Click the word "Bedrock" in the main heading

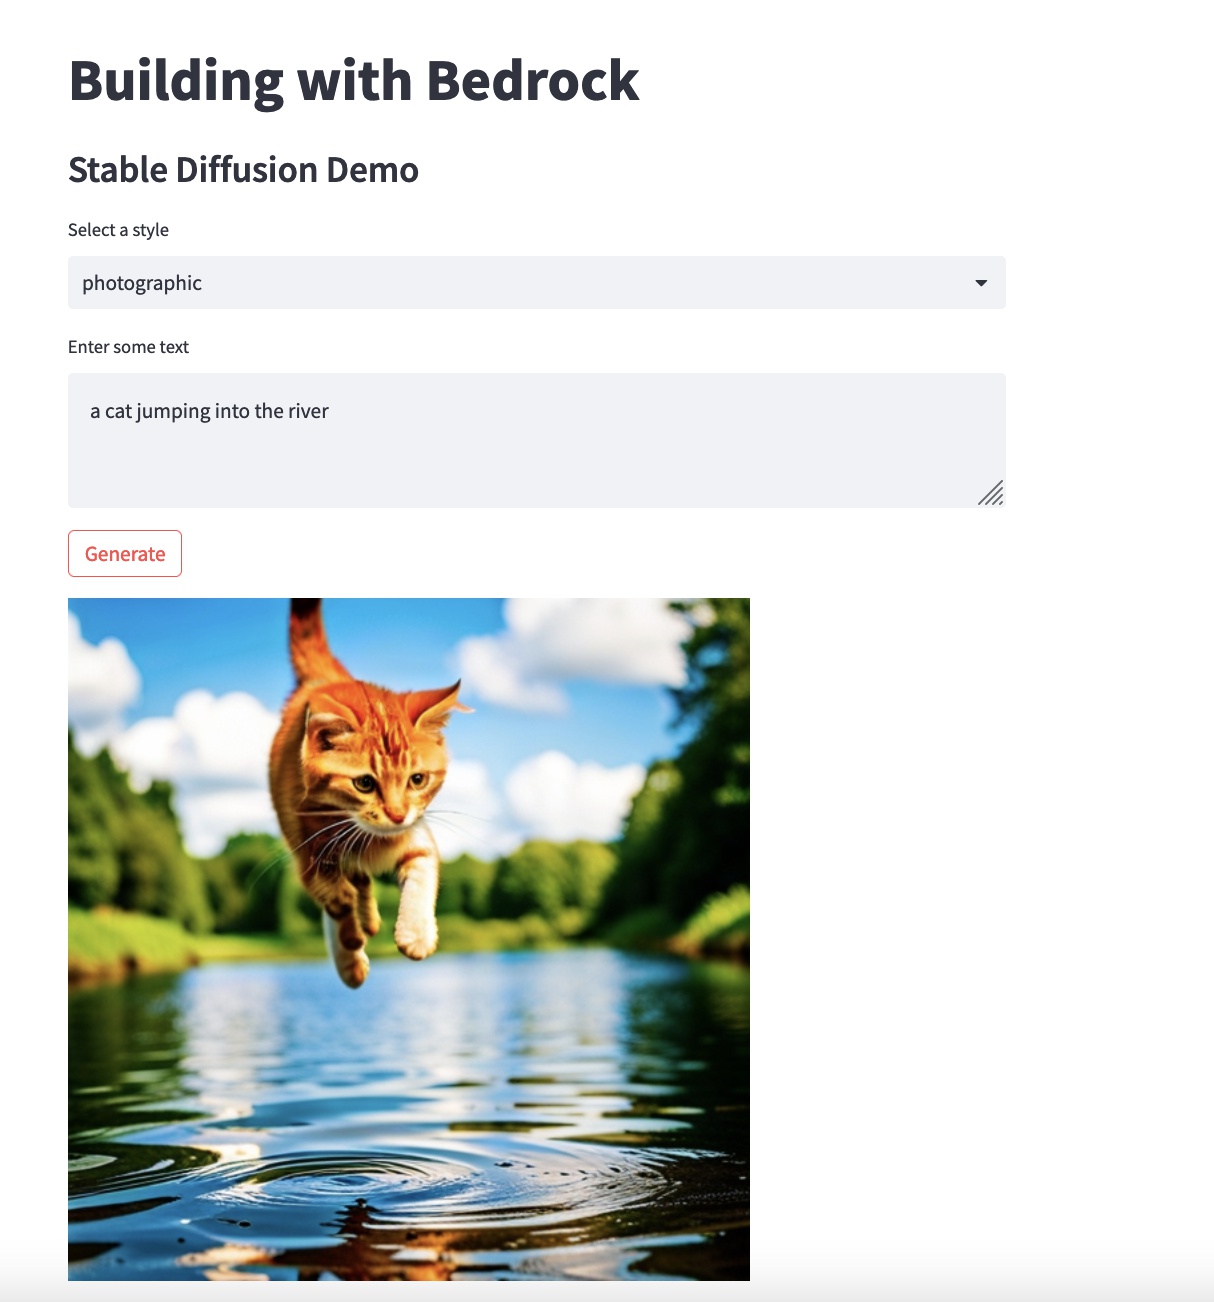pos(533,81)
